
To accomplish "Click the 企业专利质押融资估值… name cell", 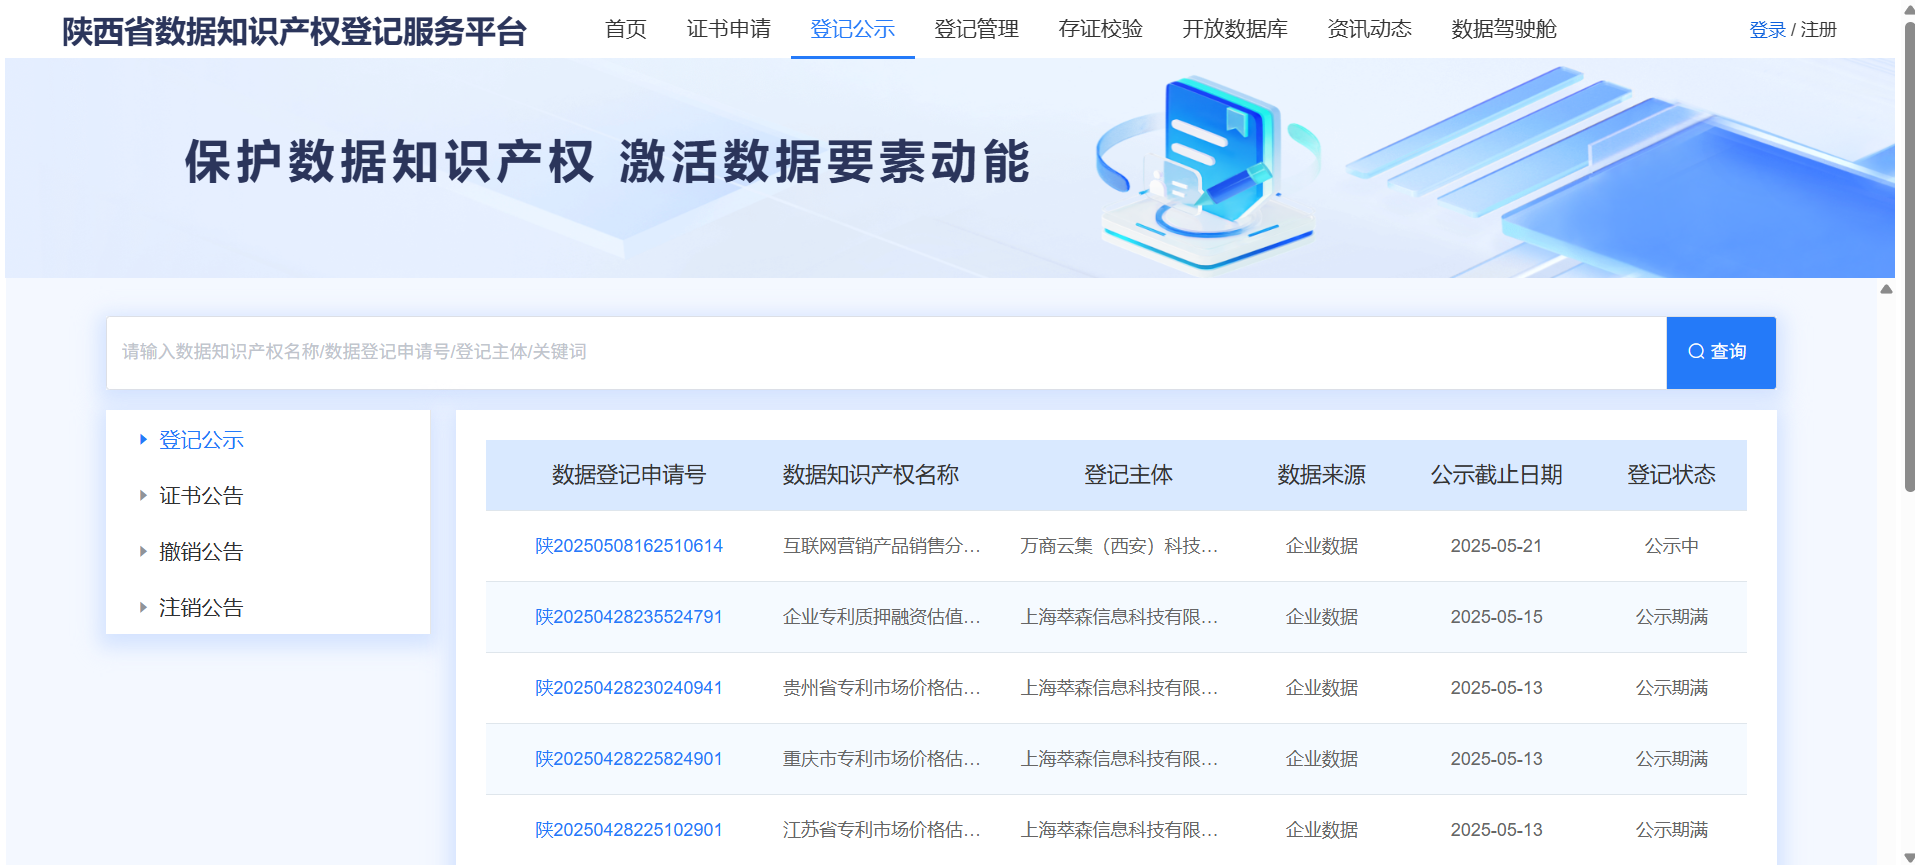I will click(881, 617).
